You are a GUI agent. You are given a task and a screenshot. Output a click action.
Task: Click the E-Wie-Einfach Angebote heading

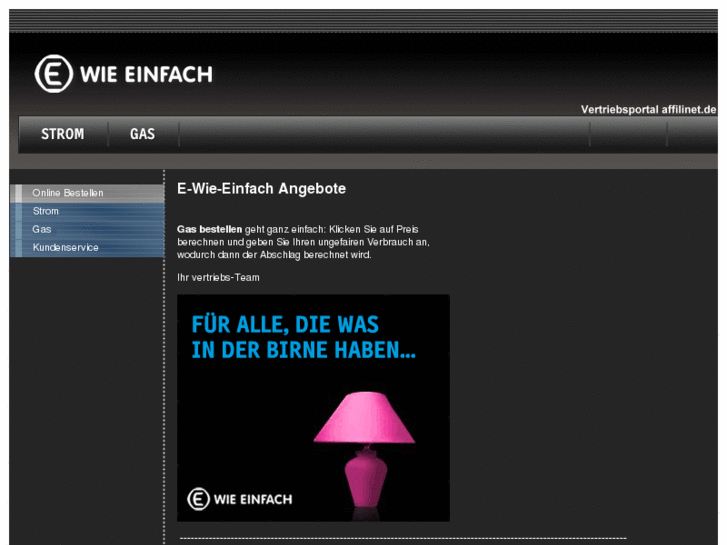click(x=261, y=189)
